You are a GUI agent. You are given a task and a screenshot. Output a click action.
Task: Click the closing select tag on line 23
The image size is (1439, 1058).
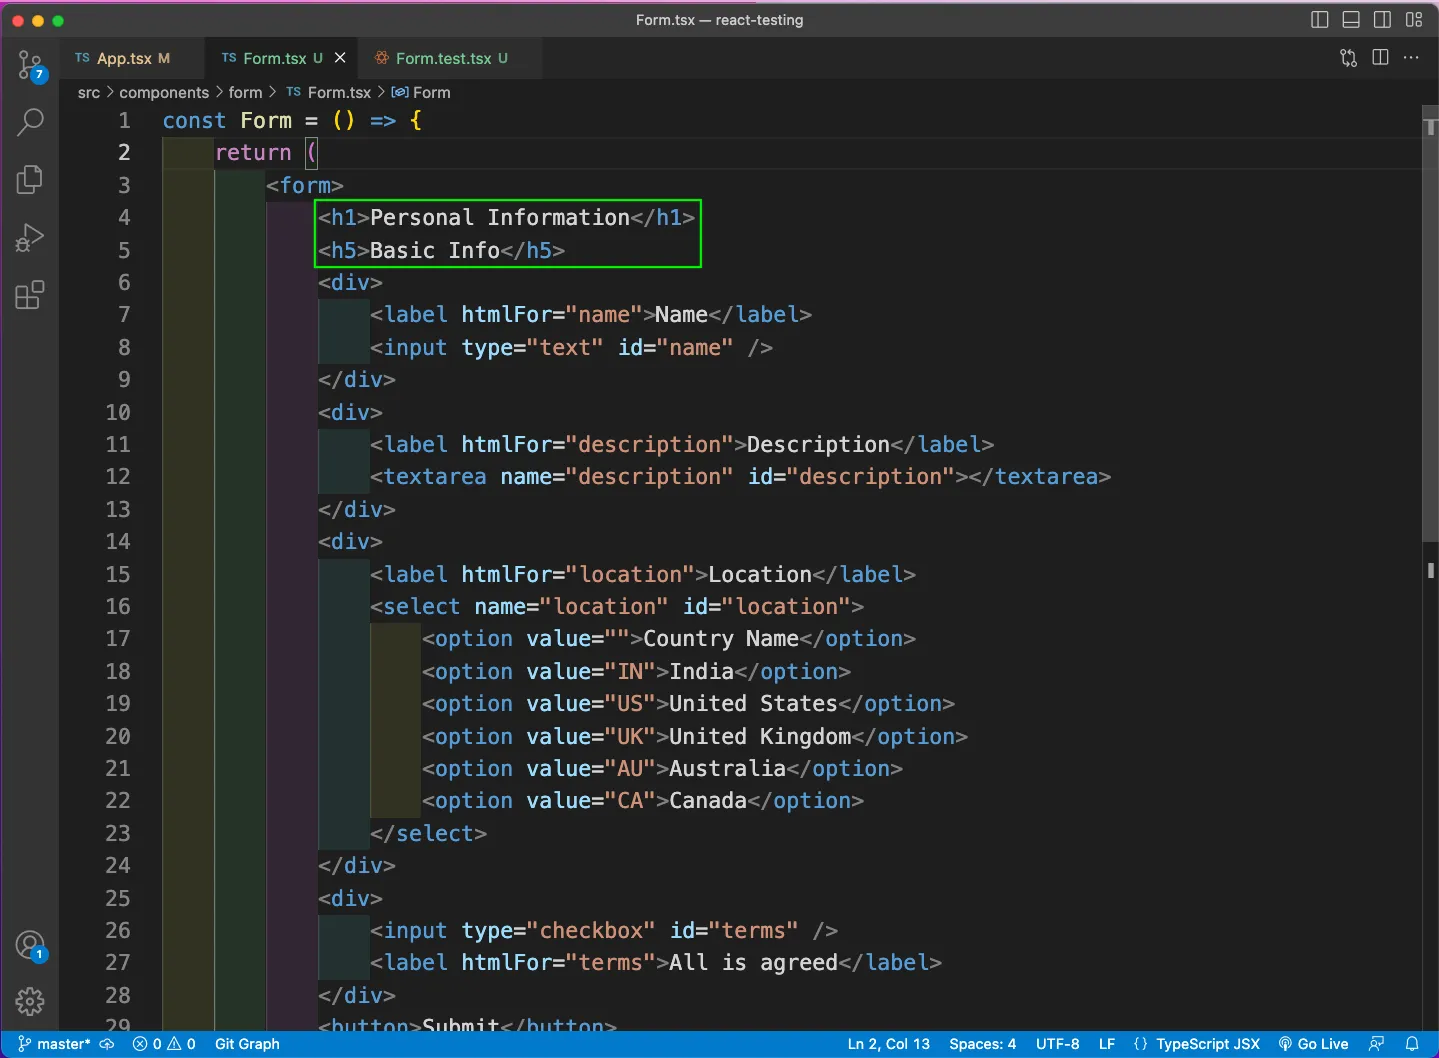(428, 833)
